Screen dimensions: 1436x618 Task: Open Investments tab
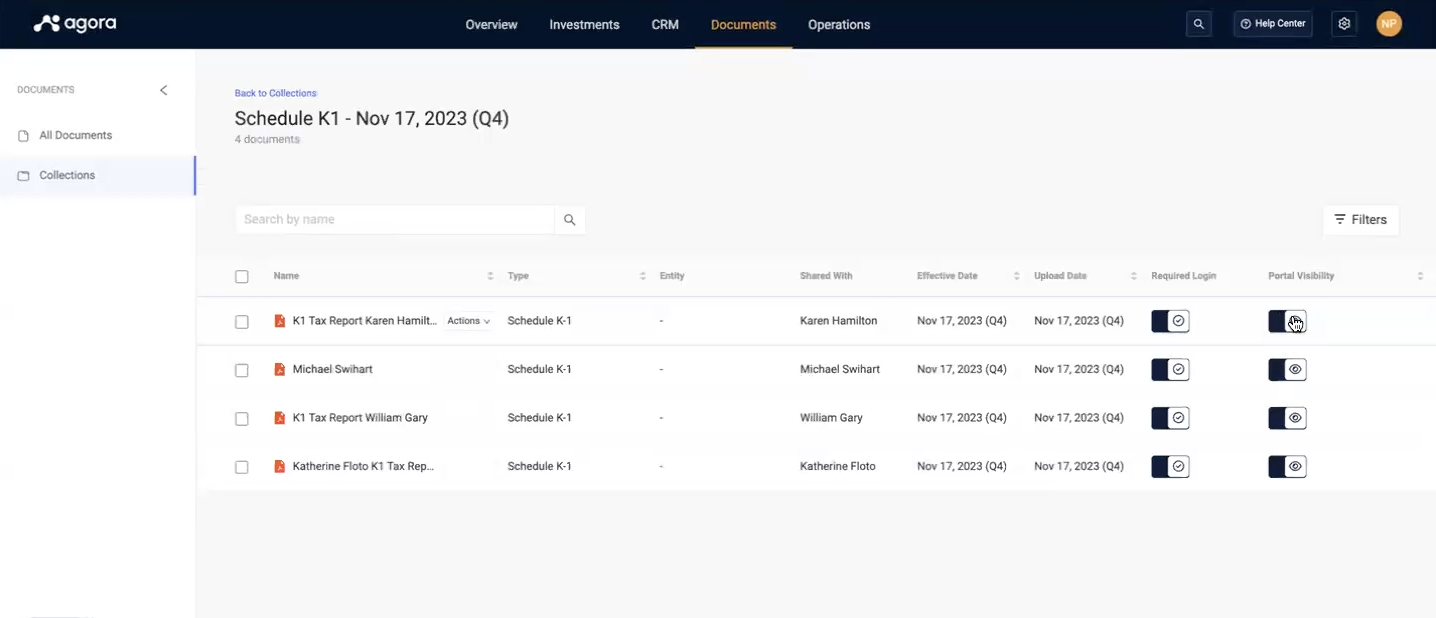click(584, 25)
